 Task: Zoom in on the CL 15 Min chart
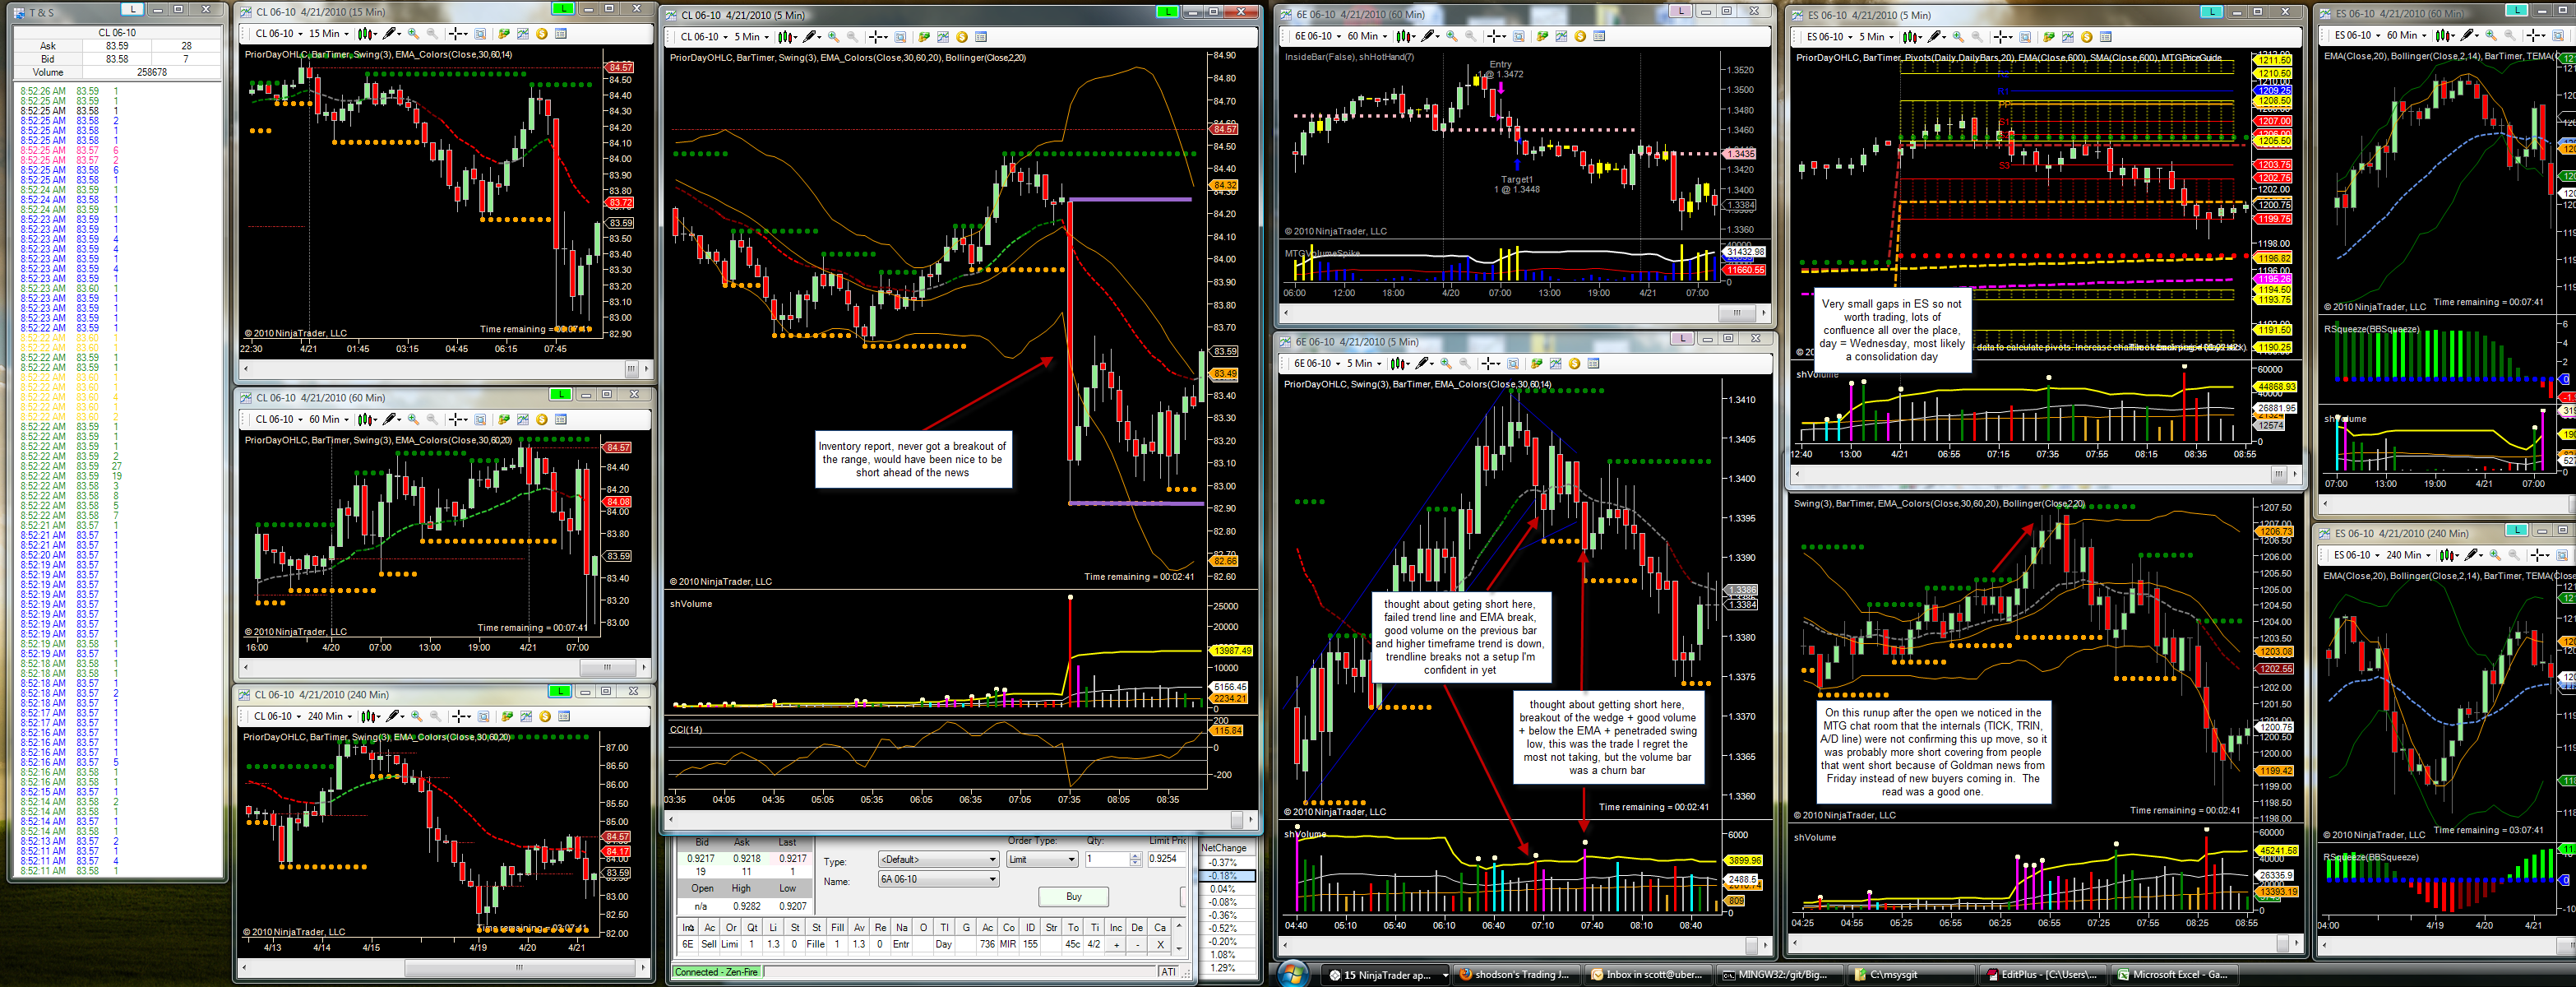[x=414, y=34]
